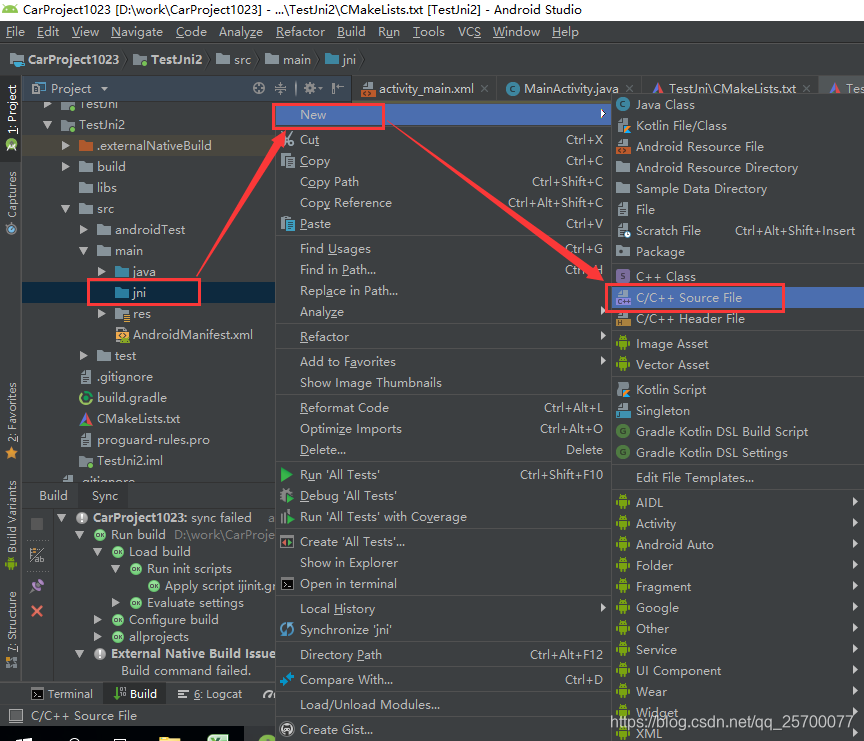The width and height of the screenshot is (864, 741).
Task: Click the hide Project panel icon
Action: (x=338, y=88)
